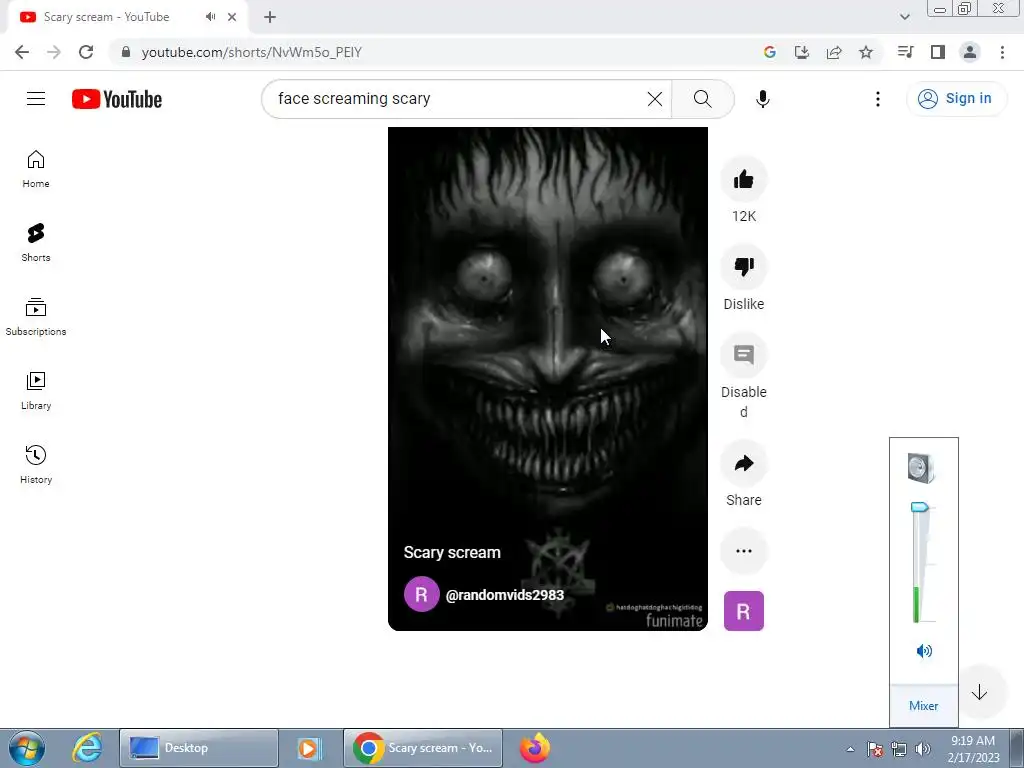Image resolution: width=1024 pixels, height=768 pixels.
Task: Open Shorts in the sidebar
Action: pyautogui.click(x=36, y=243)
